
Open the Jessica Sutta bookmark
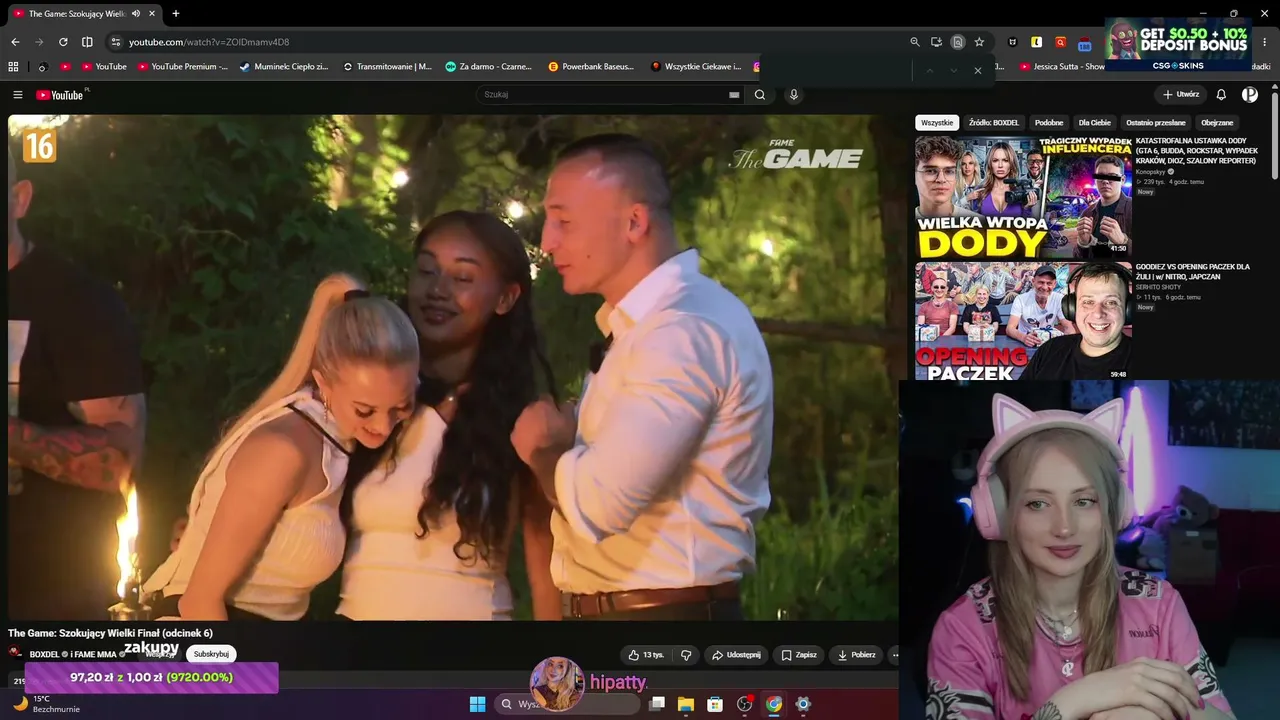tap(1063, 67)
